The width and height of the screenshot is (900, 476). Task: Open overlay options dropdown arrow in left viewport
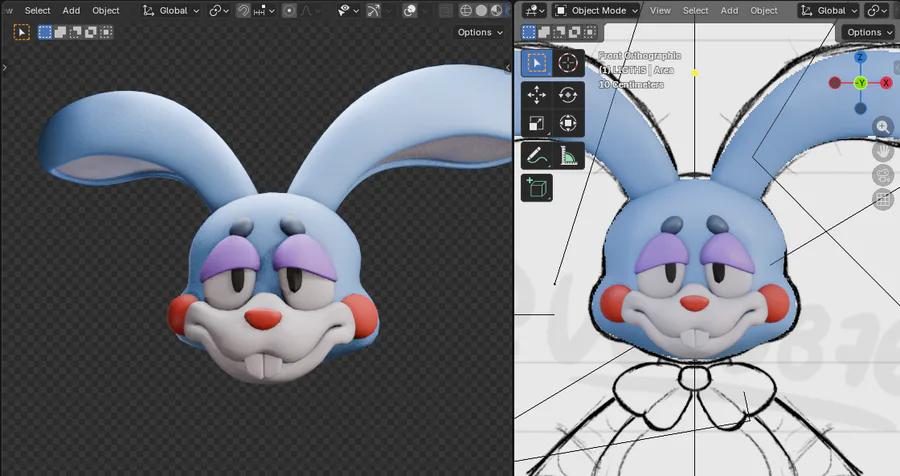tap(425, 10)
